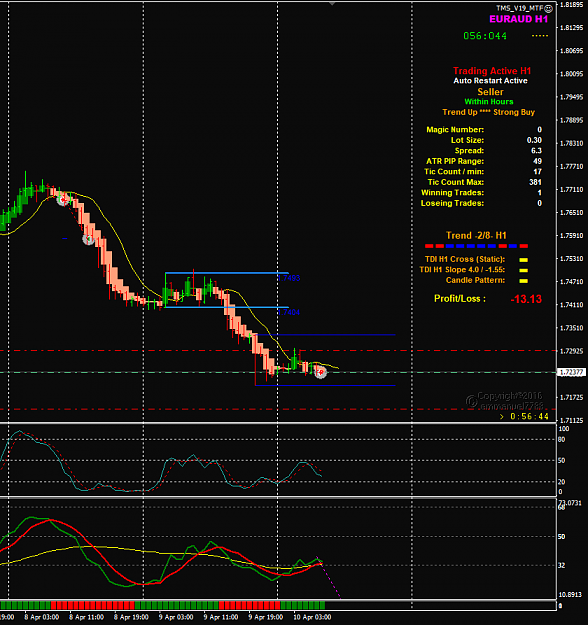The height and width of the screenshot is (625, 588).
Task: Click the 10 Apr 03:00 time axis label
Action: click(312, 617)
